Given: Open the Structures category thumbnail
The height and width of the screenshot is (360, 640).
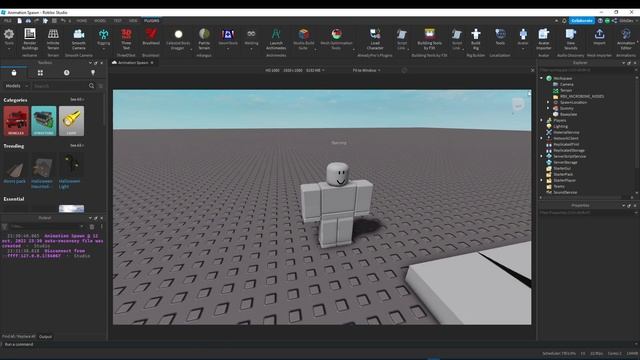Looking at the screenshot, I should 44,121.
